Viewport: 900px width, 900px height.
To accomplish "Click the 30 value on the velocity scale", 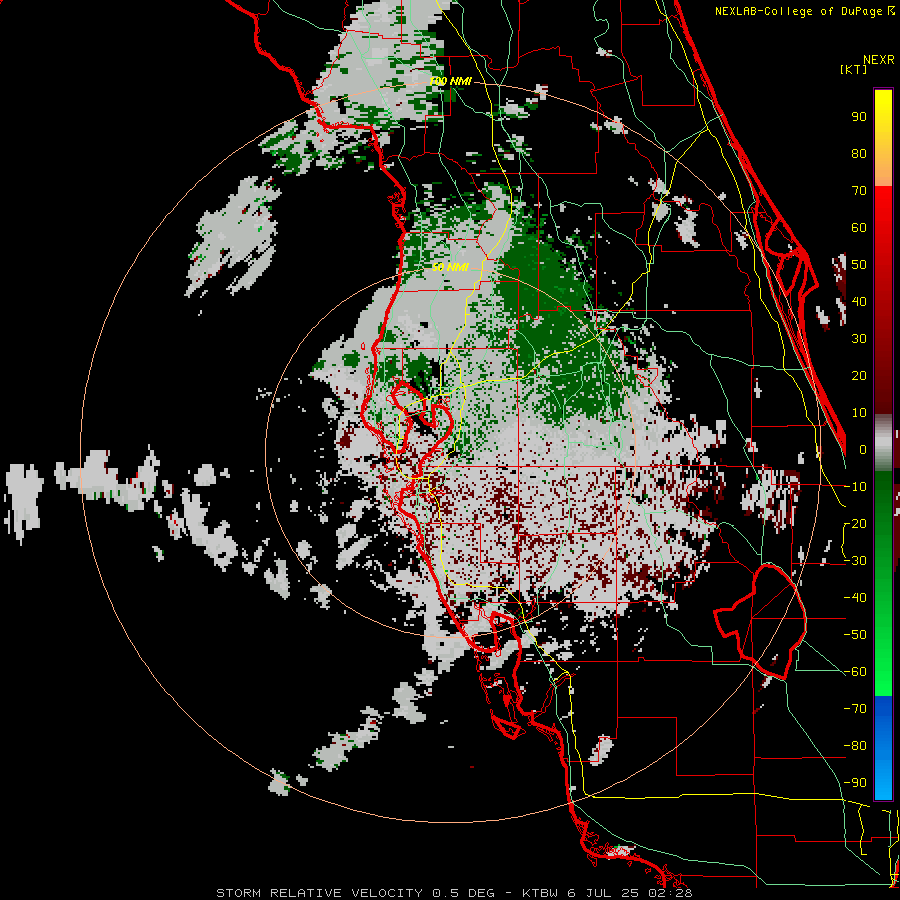I will click(859, 339).
